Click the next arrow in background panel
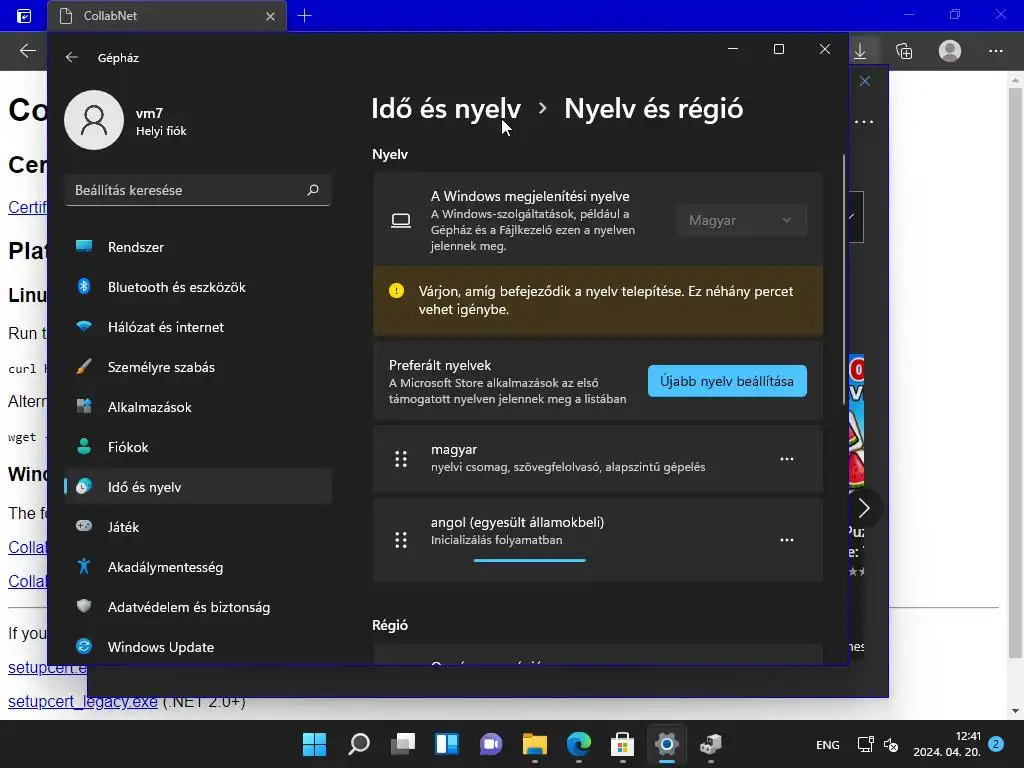Screen dimensions: 1024x768 (x=863, y=508)
